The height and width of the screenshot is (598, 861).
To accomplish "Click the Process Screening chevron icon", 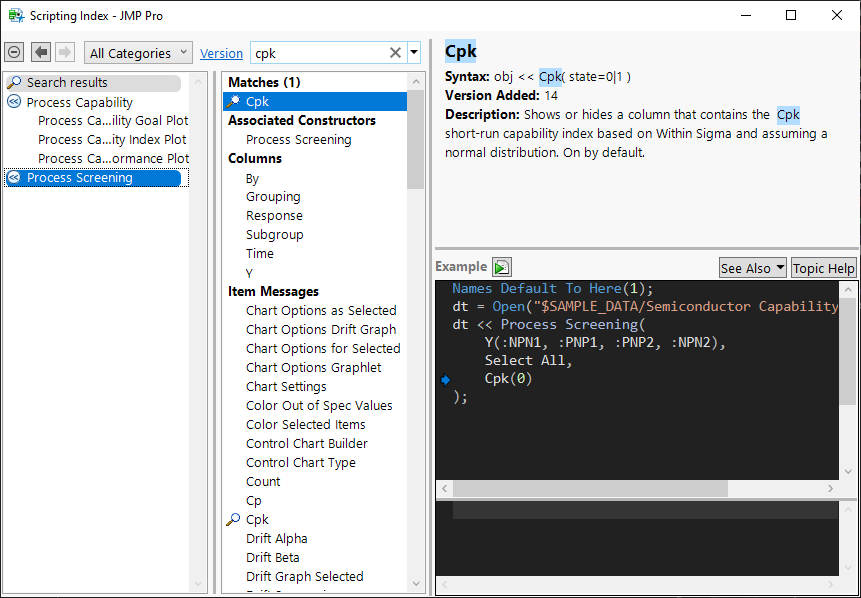I will click(14, 178).
